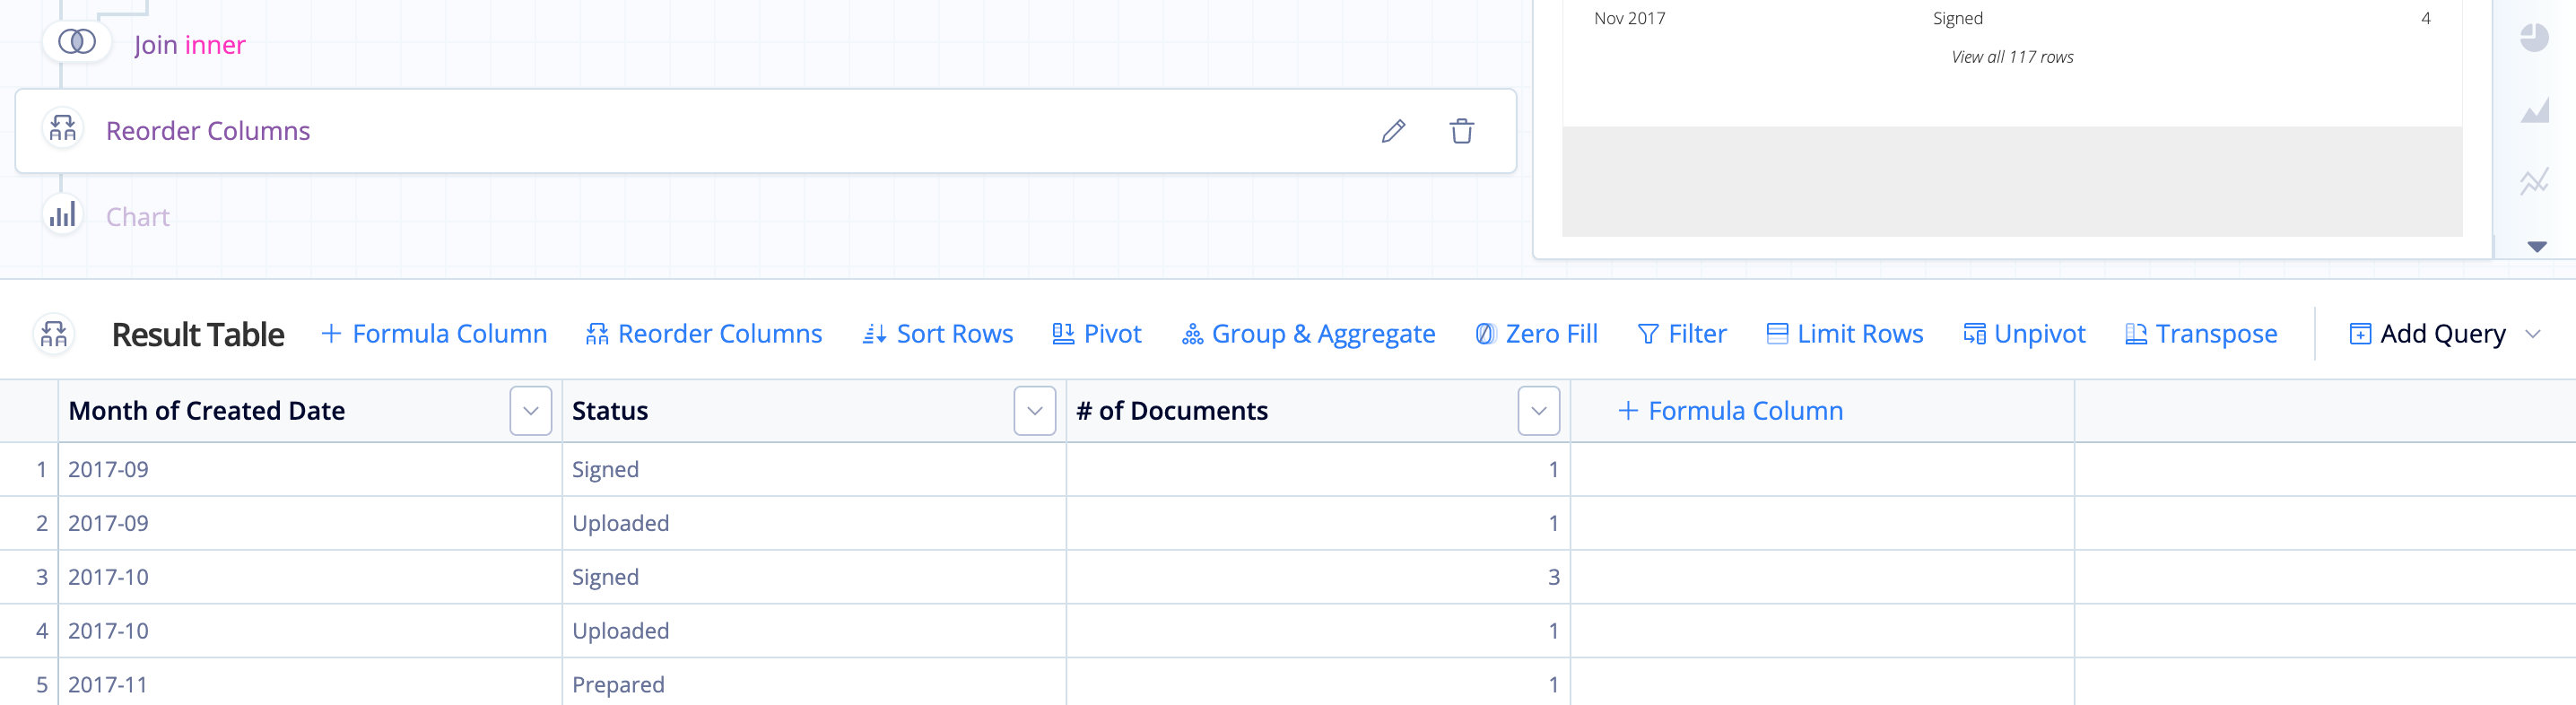Click Sort Rows in the toolbar
The height and width of the screenshot is (705, 2576).
[x=938, y=334]
